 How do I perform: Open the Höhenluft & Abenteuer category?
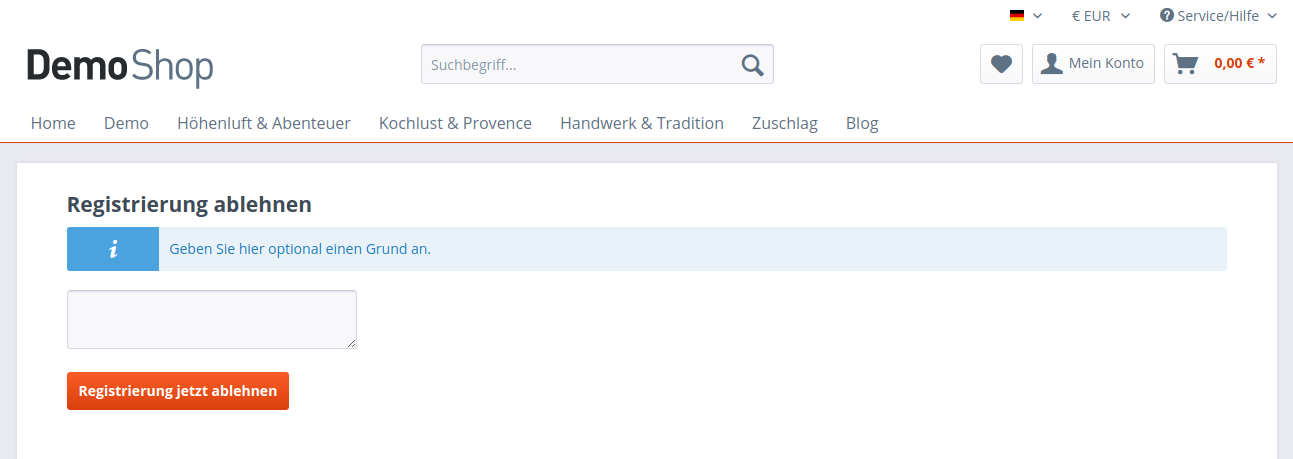264,123
